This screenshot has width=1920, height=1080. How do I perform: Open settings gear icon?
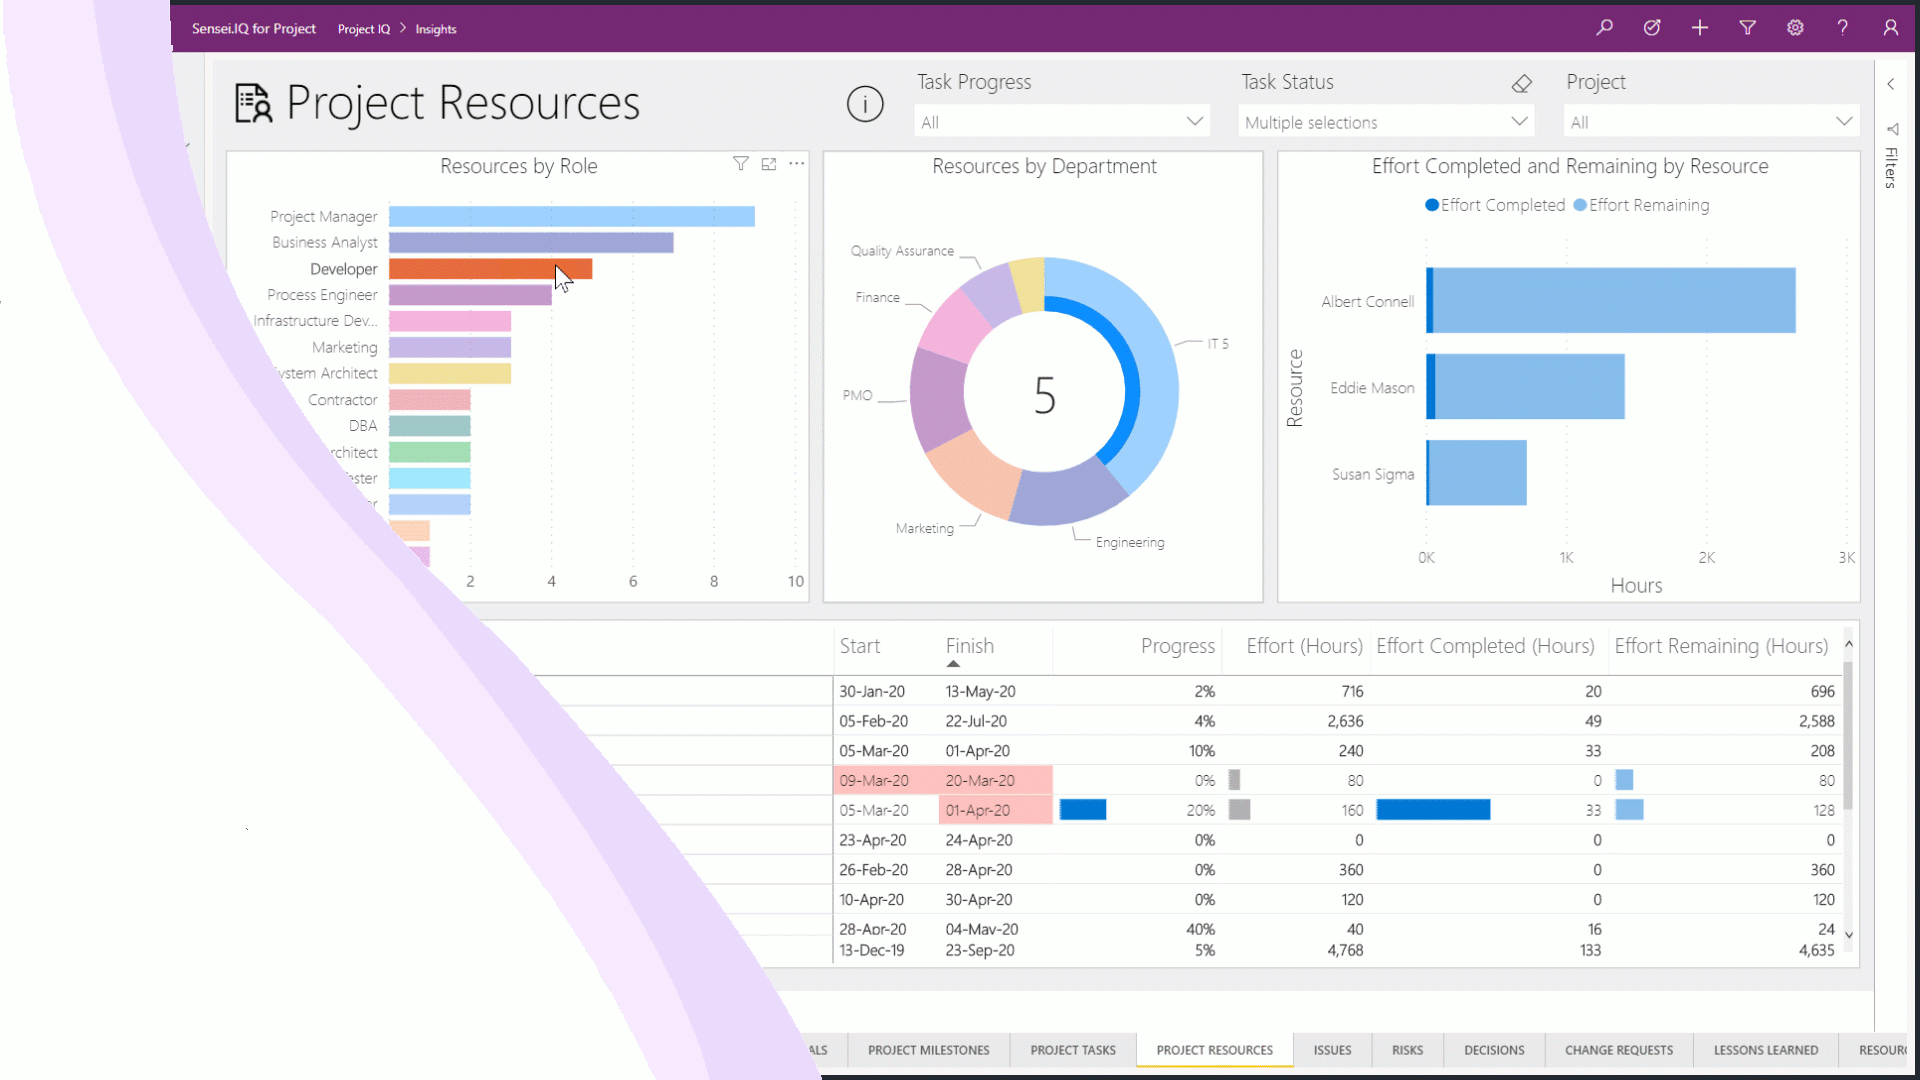pos(1795,28)
